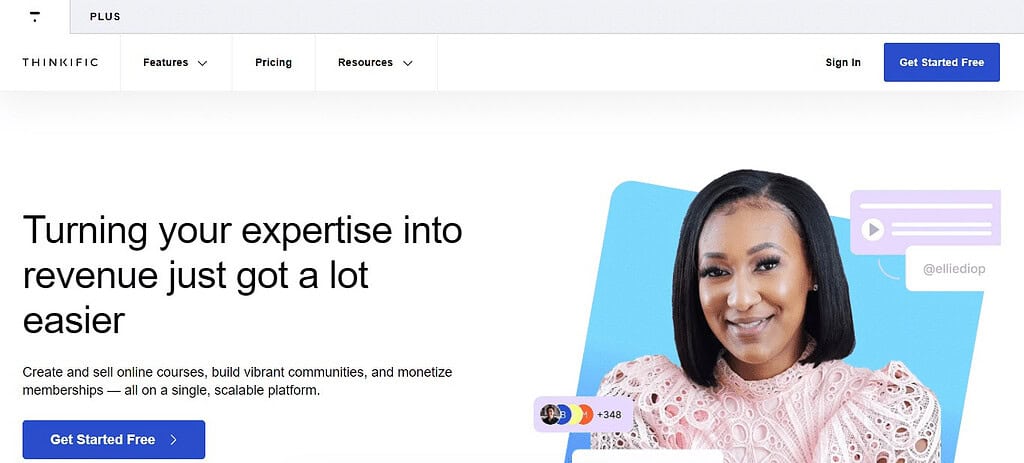Click the THINKIFIC wordmark logo
The image size is (1024, 463).
[x=60, y=63]
